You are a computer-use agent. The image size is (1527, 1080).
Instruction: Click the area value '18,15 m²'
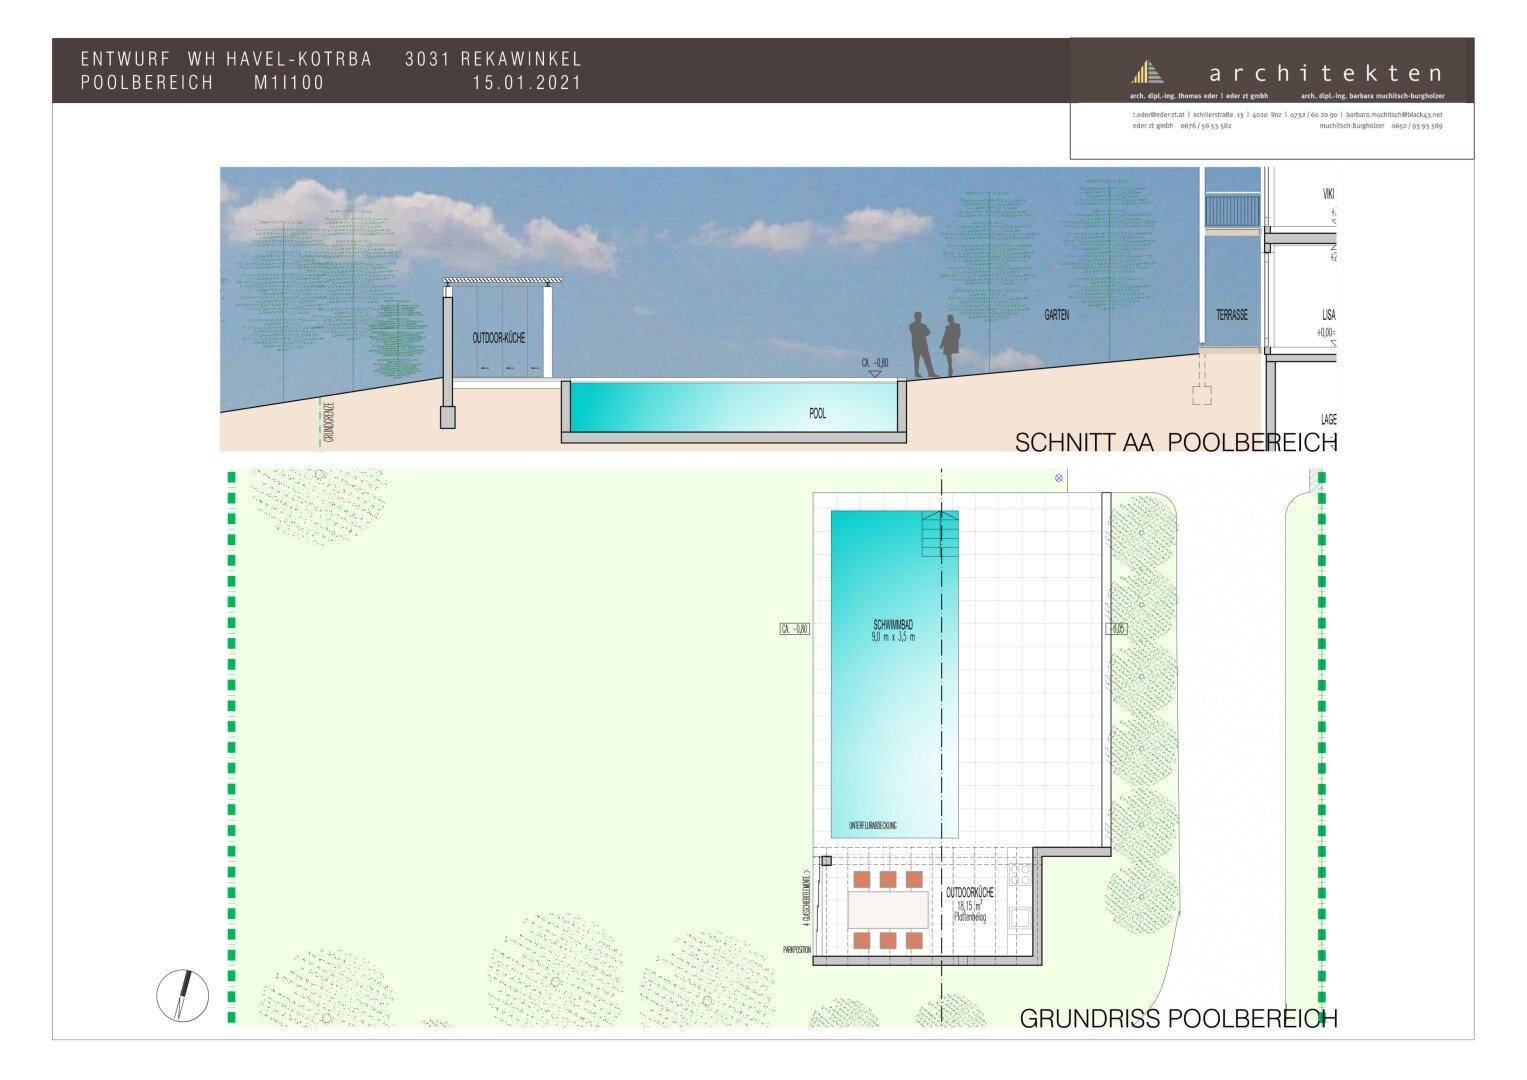pos(970,904)
